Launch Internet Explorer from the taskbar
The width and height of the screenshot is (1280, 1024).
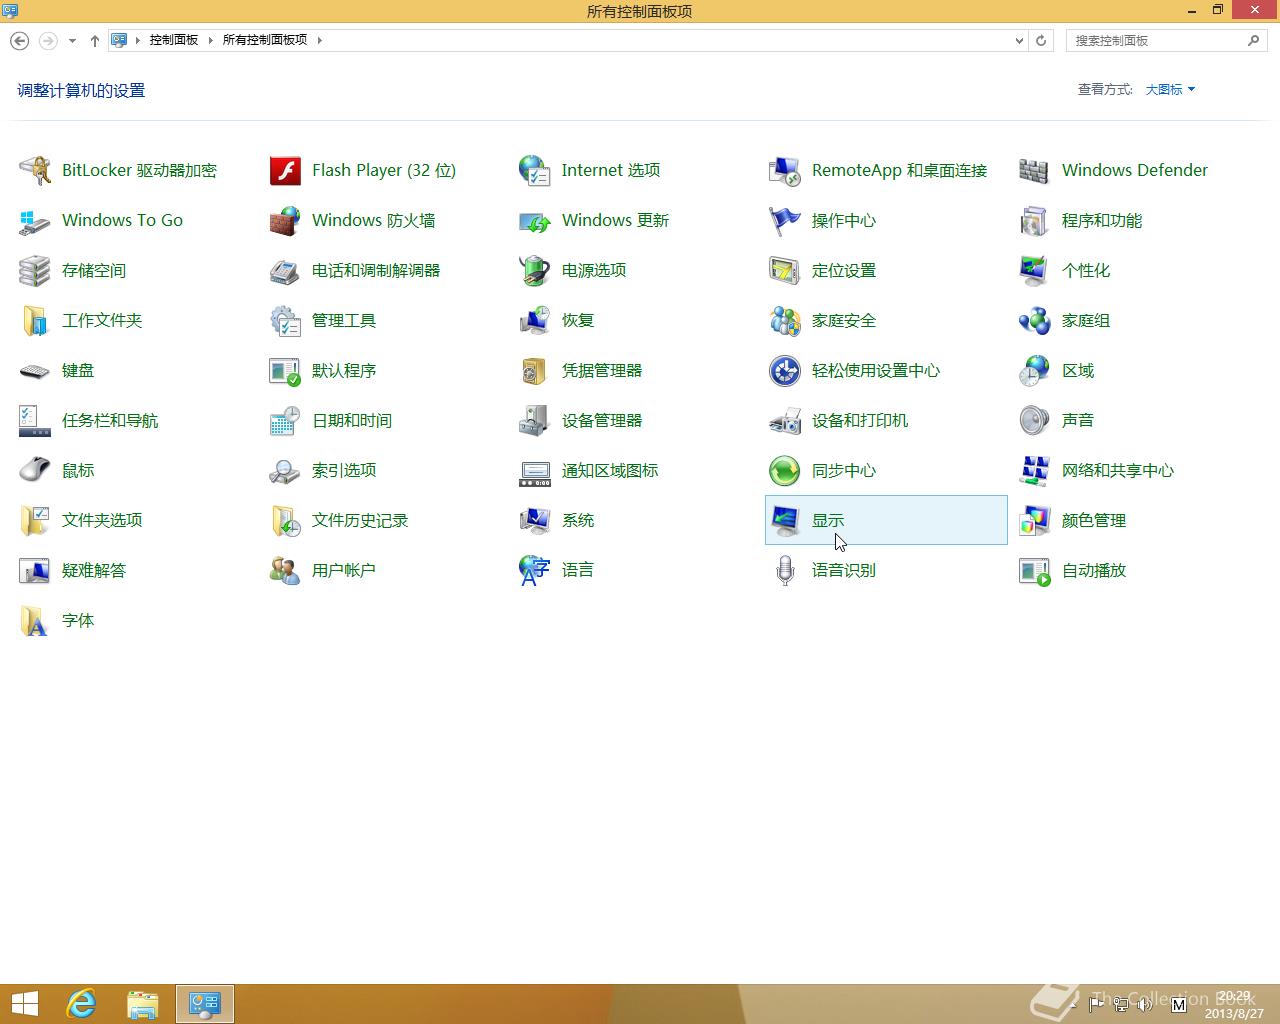click(x=81, y=1004)
